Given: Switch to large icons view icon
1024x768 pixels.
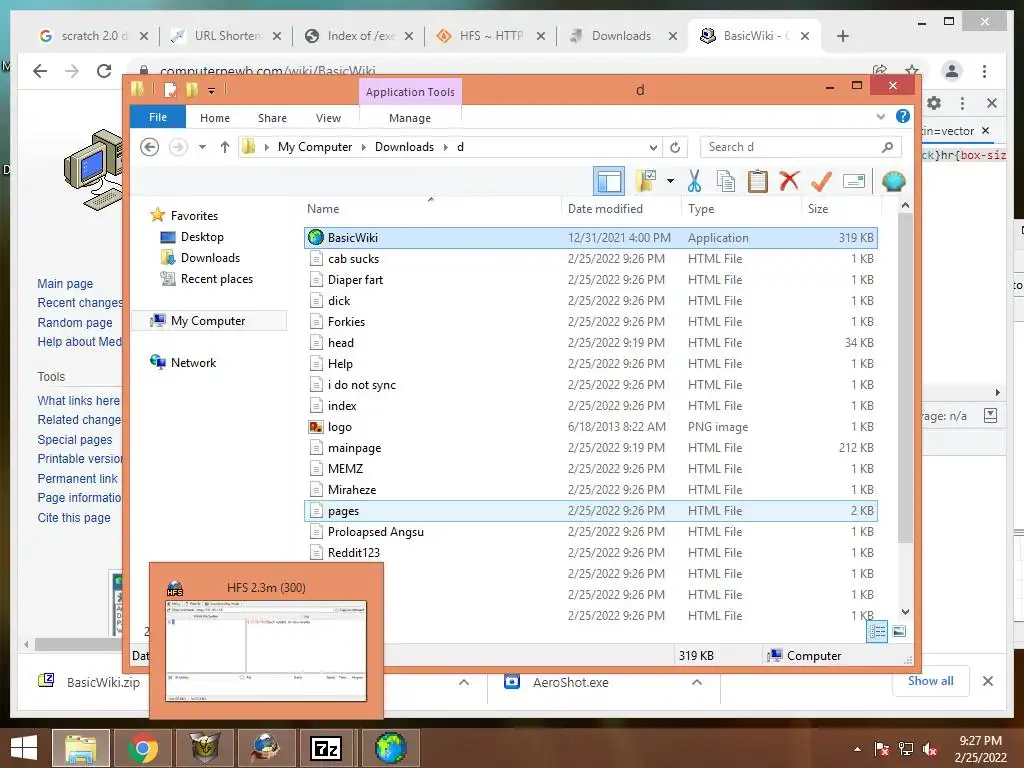Looking at the screenshot, I should 899,631.
